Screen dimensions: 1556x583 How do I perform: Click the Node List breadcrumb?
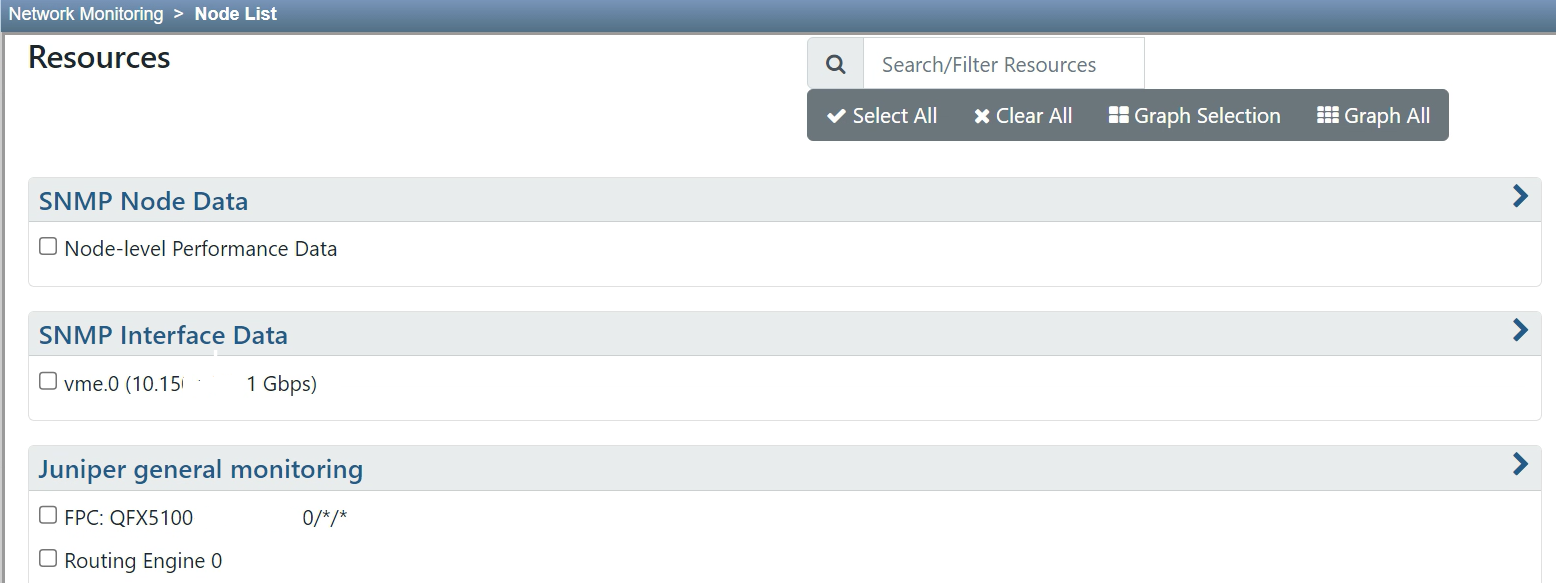[235, 13]
